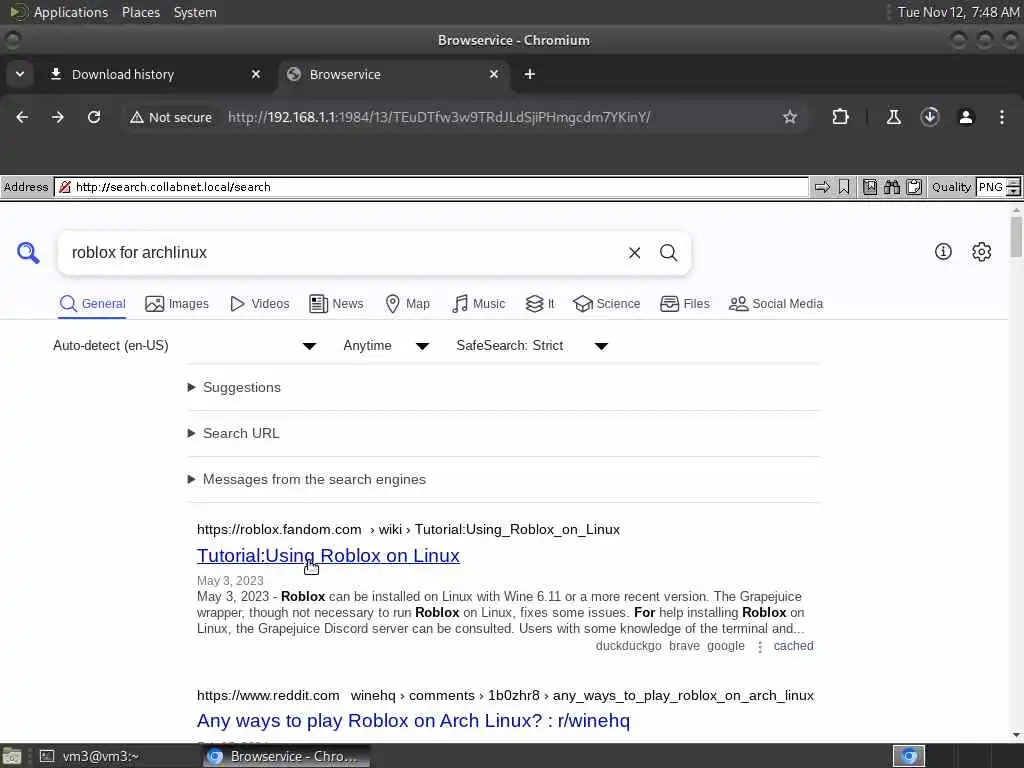This screenshot has width=1024, height=768.
Task: Open Chromium three-dot menu
Action: [x=1002, y=117]
